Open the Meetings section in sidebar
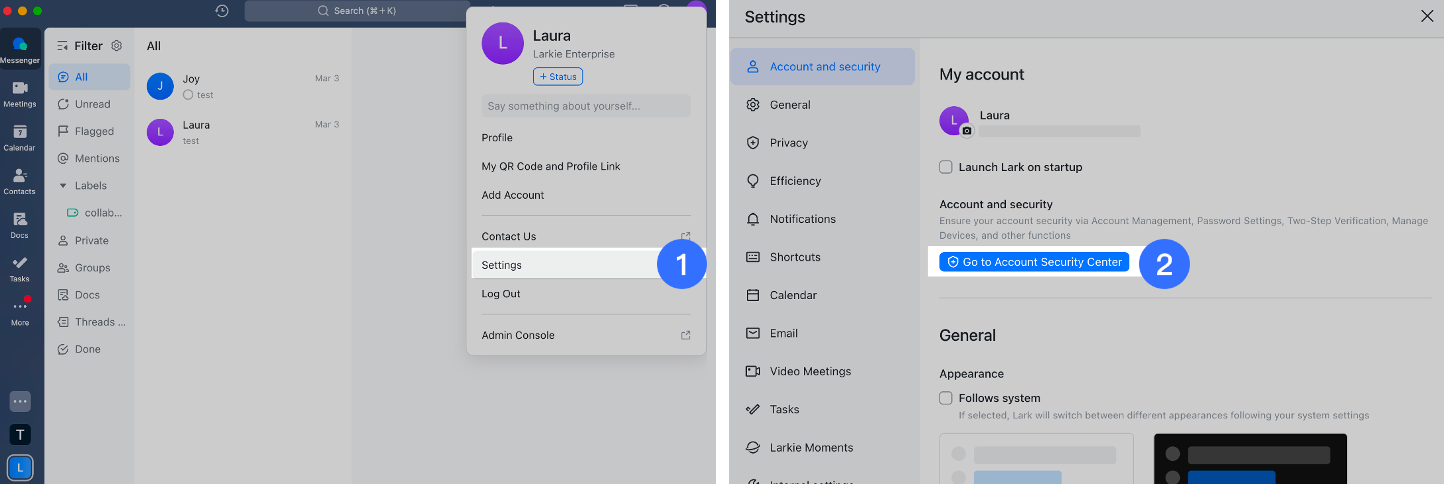The height and width of the screenshot is (484, 1444). click(20, 93)
